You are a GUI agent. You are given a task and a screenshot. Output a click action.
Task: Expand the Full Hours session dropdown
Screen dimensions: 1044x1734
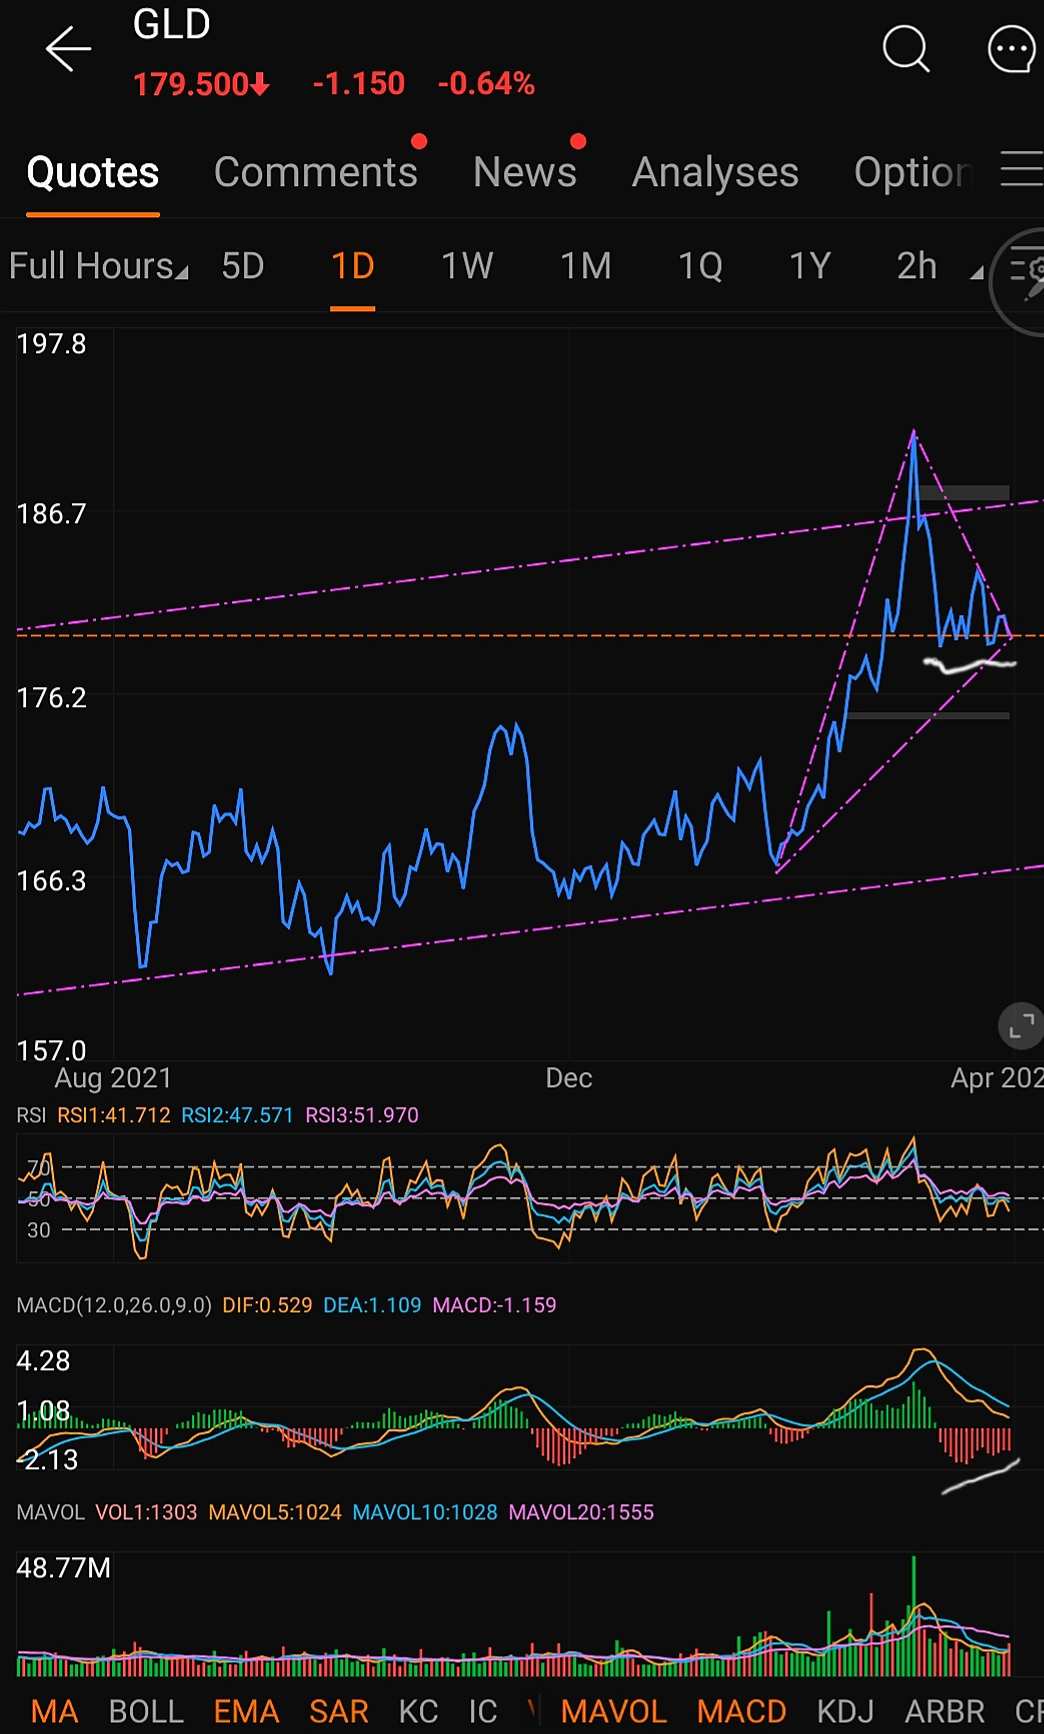[98, 266]
